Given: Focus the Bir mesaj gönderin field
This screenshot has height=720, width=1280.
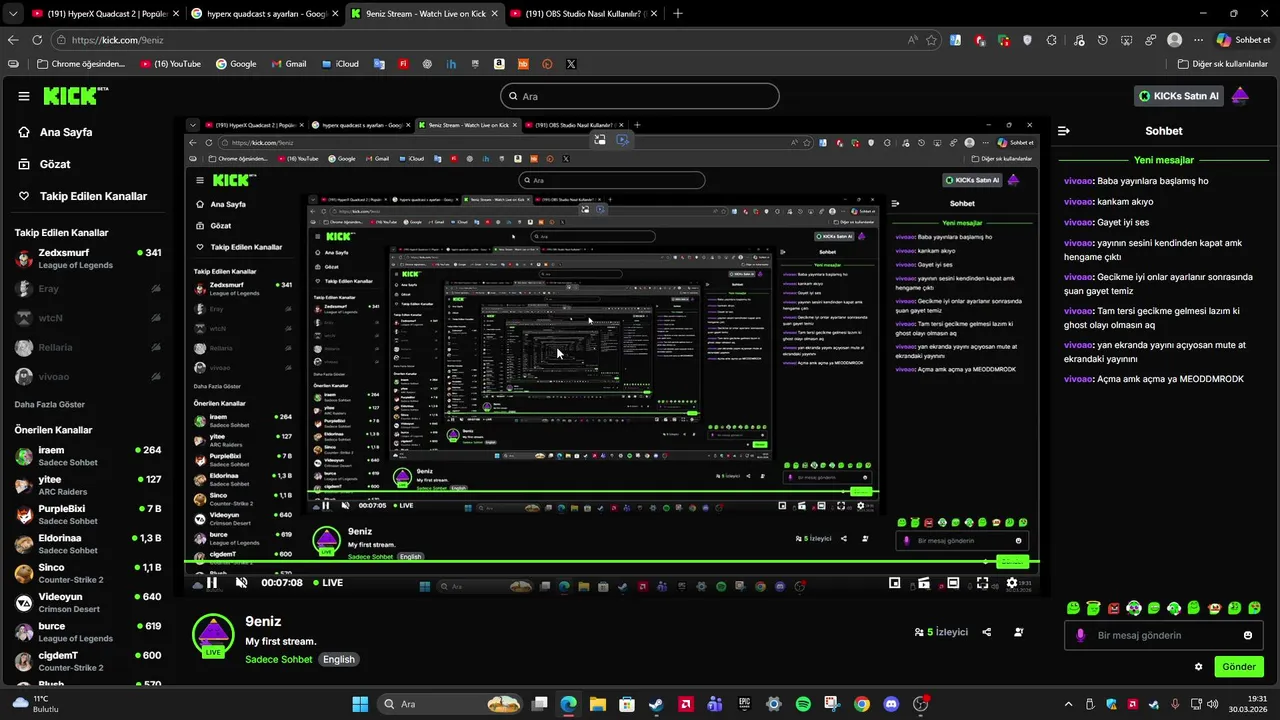Looking at the screenshot, I should point(1164,635).
